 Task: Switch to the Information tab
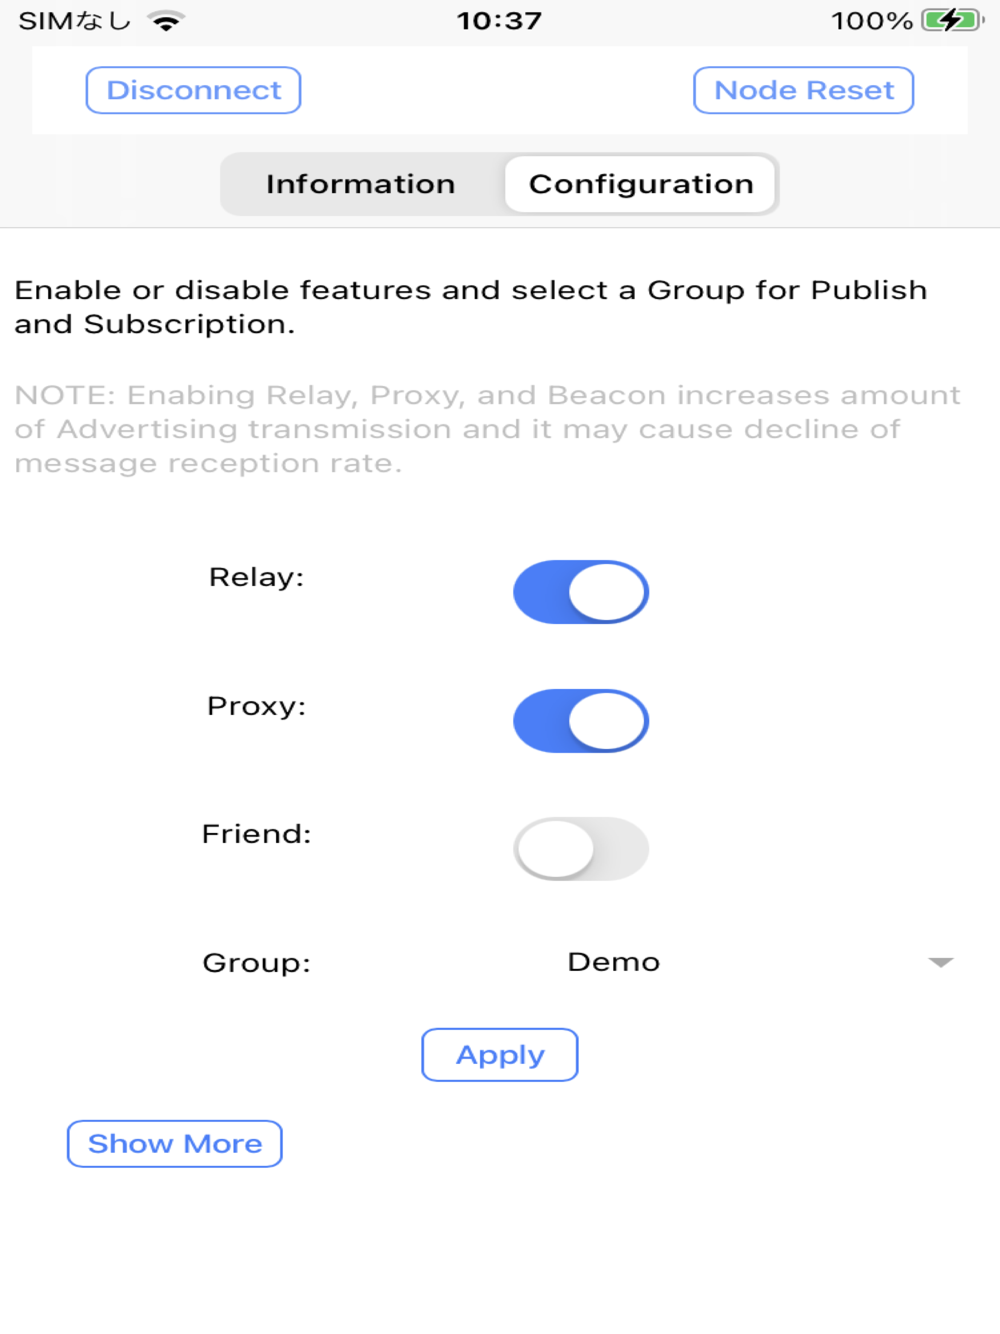pos(360,184)
